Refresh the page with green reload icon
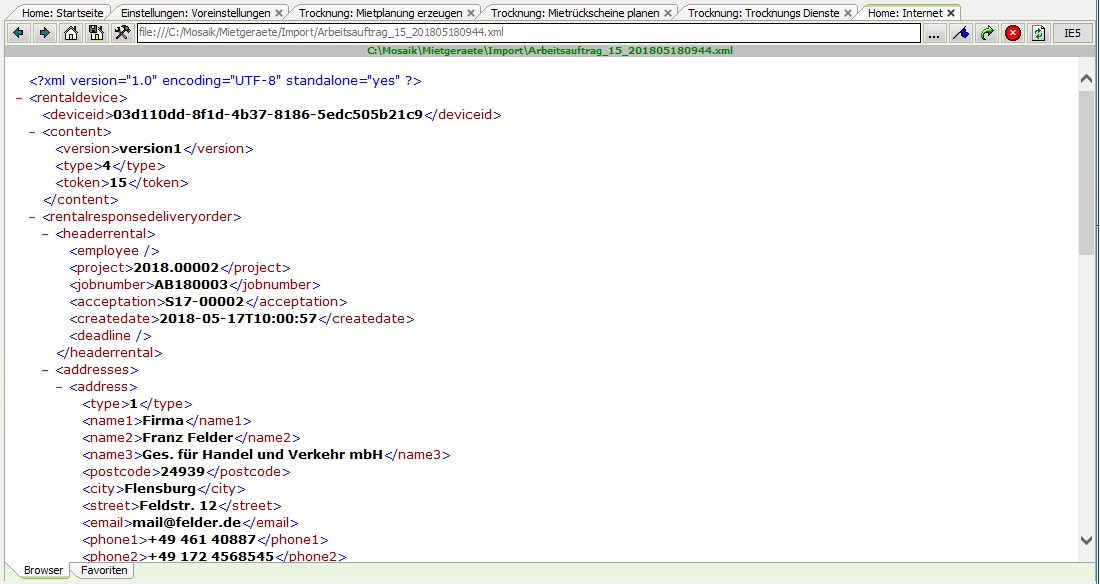Screen dimensions: 1100x584 tap(1039, 33)
